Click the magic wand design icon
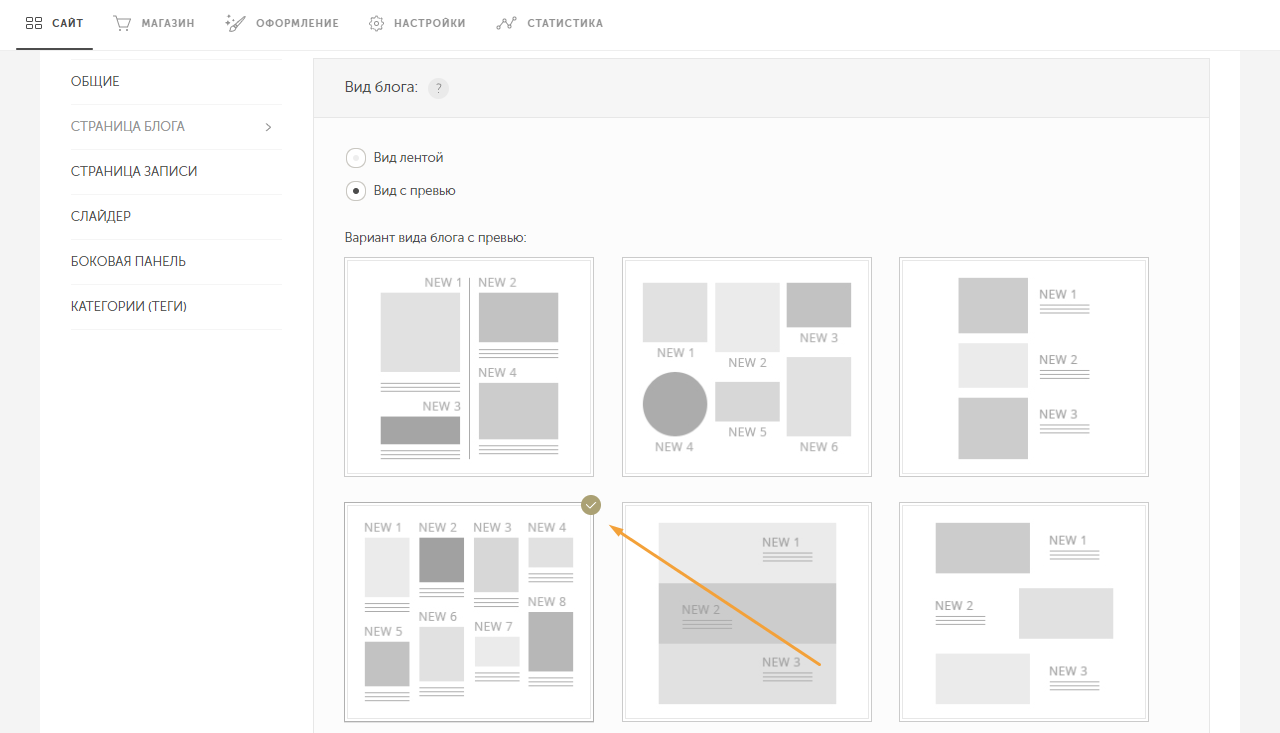 [235, 23]
